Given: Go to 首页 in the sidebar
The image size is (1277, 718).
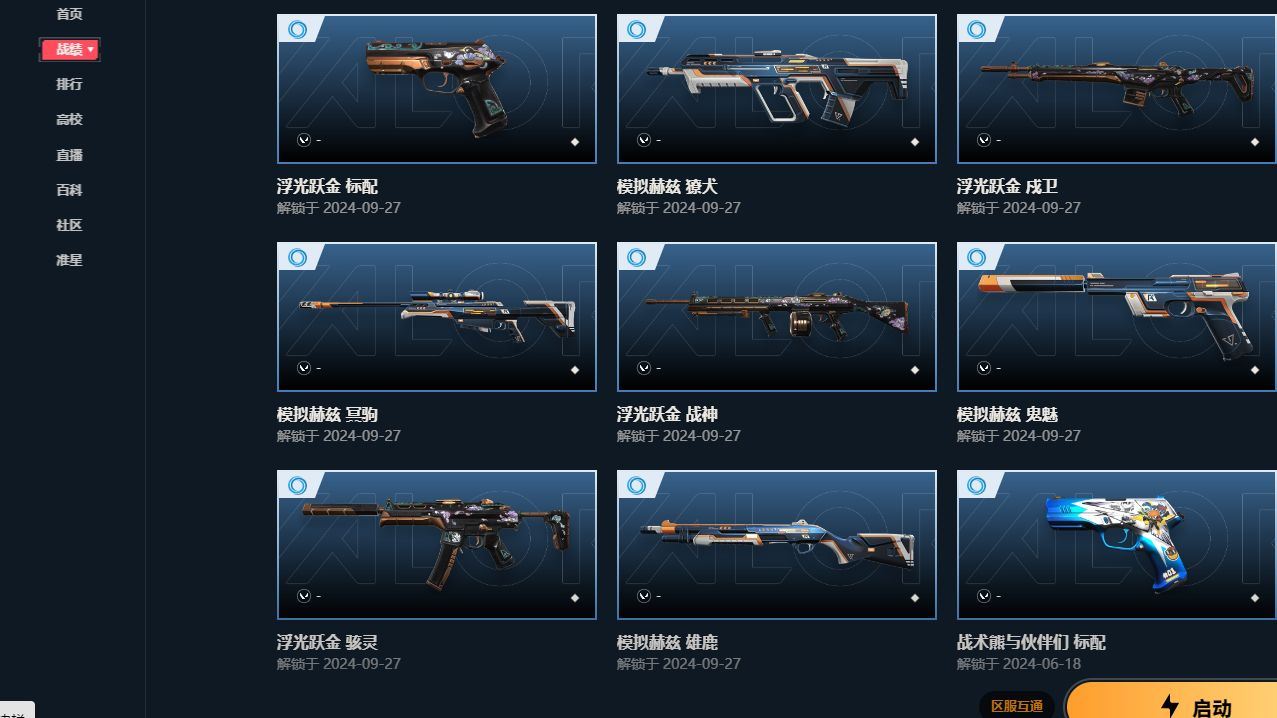Looking at the screenshot, I should click(69, 14).
